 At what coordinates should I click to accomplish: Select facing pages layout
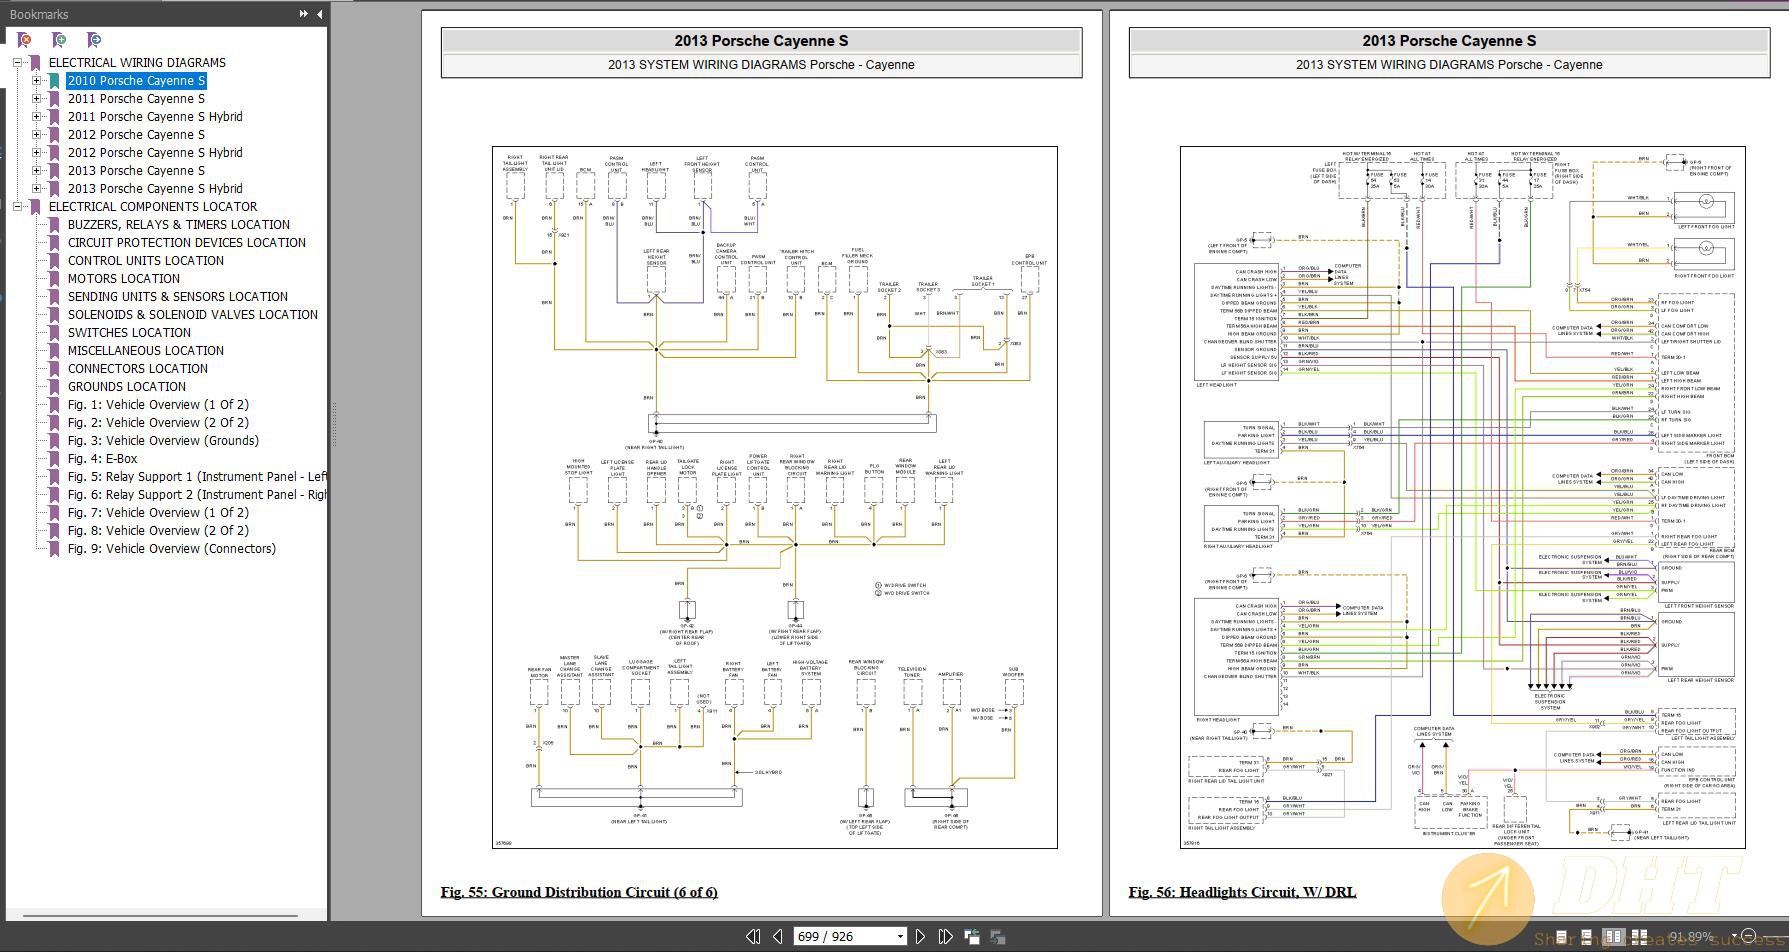1613,937
